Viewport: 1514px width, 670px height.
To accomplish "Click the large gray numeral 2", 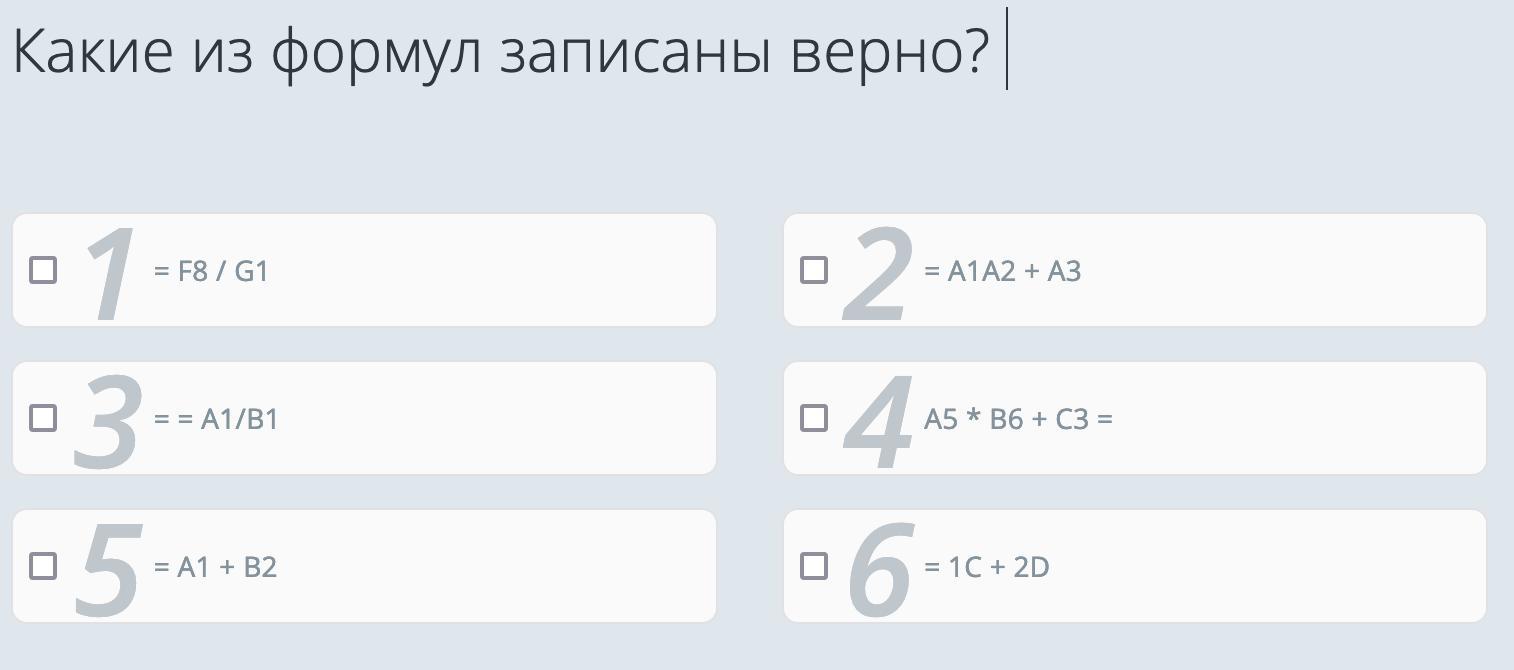I will click(x=878, y=273).
